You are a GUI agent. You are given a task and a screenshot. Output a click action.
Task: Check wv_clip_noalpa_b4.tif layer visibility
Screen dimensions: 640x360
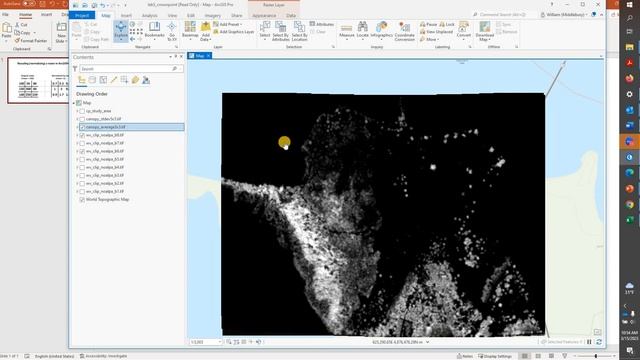82,167
